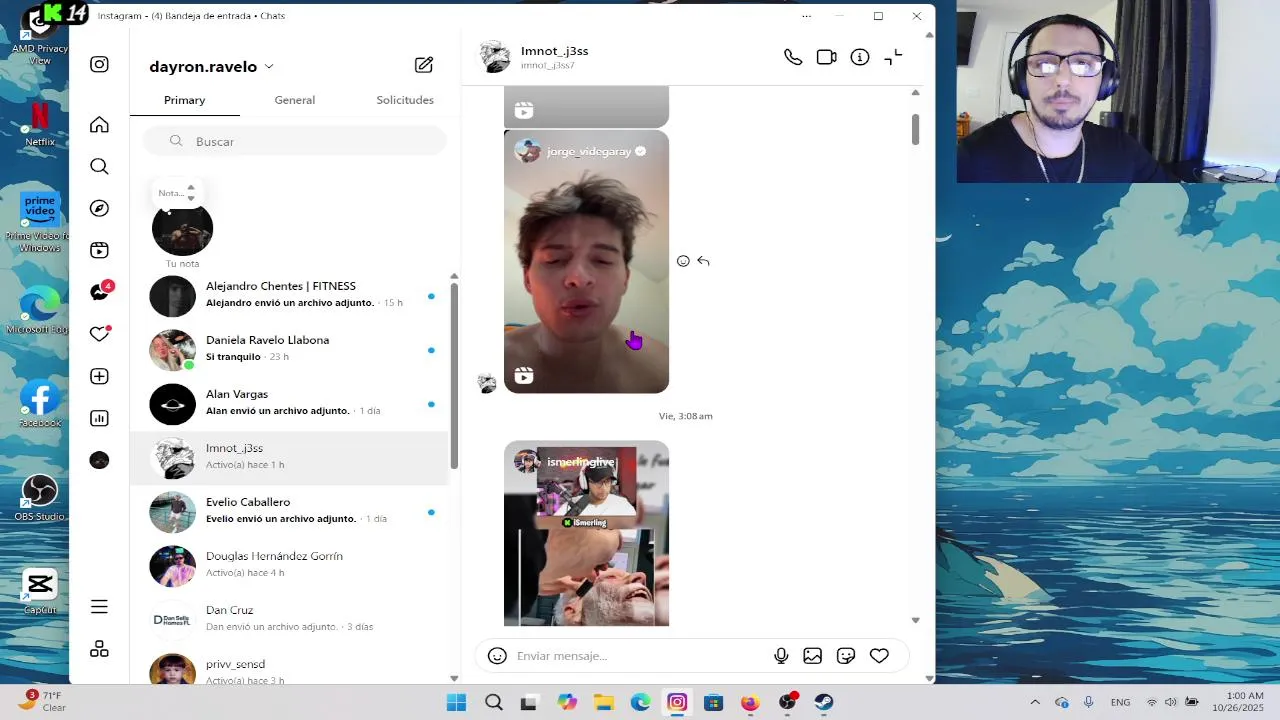Image resolution: width=1280 pixels, height=720 pixels.
Task: Switch to the General tab
Action: 295,100
